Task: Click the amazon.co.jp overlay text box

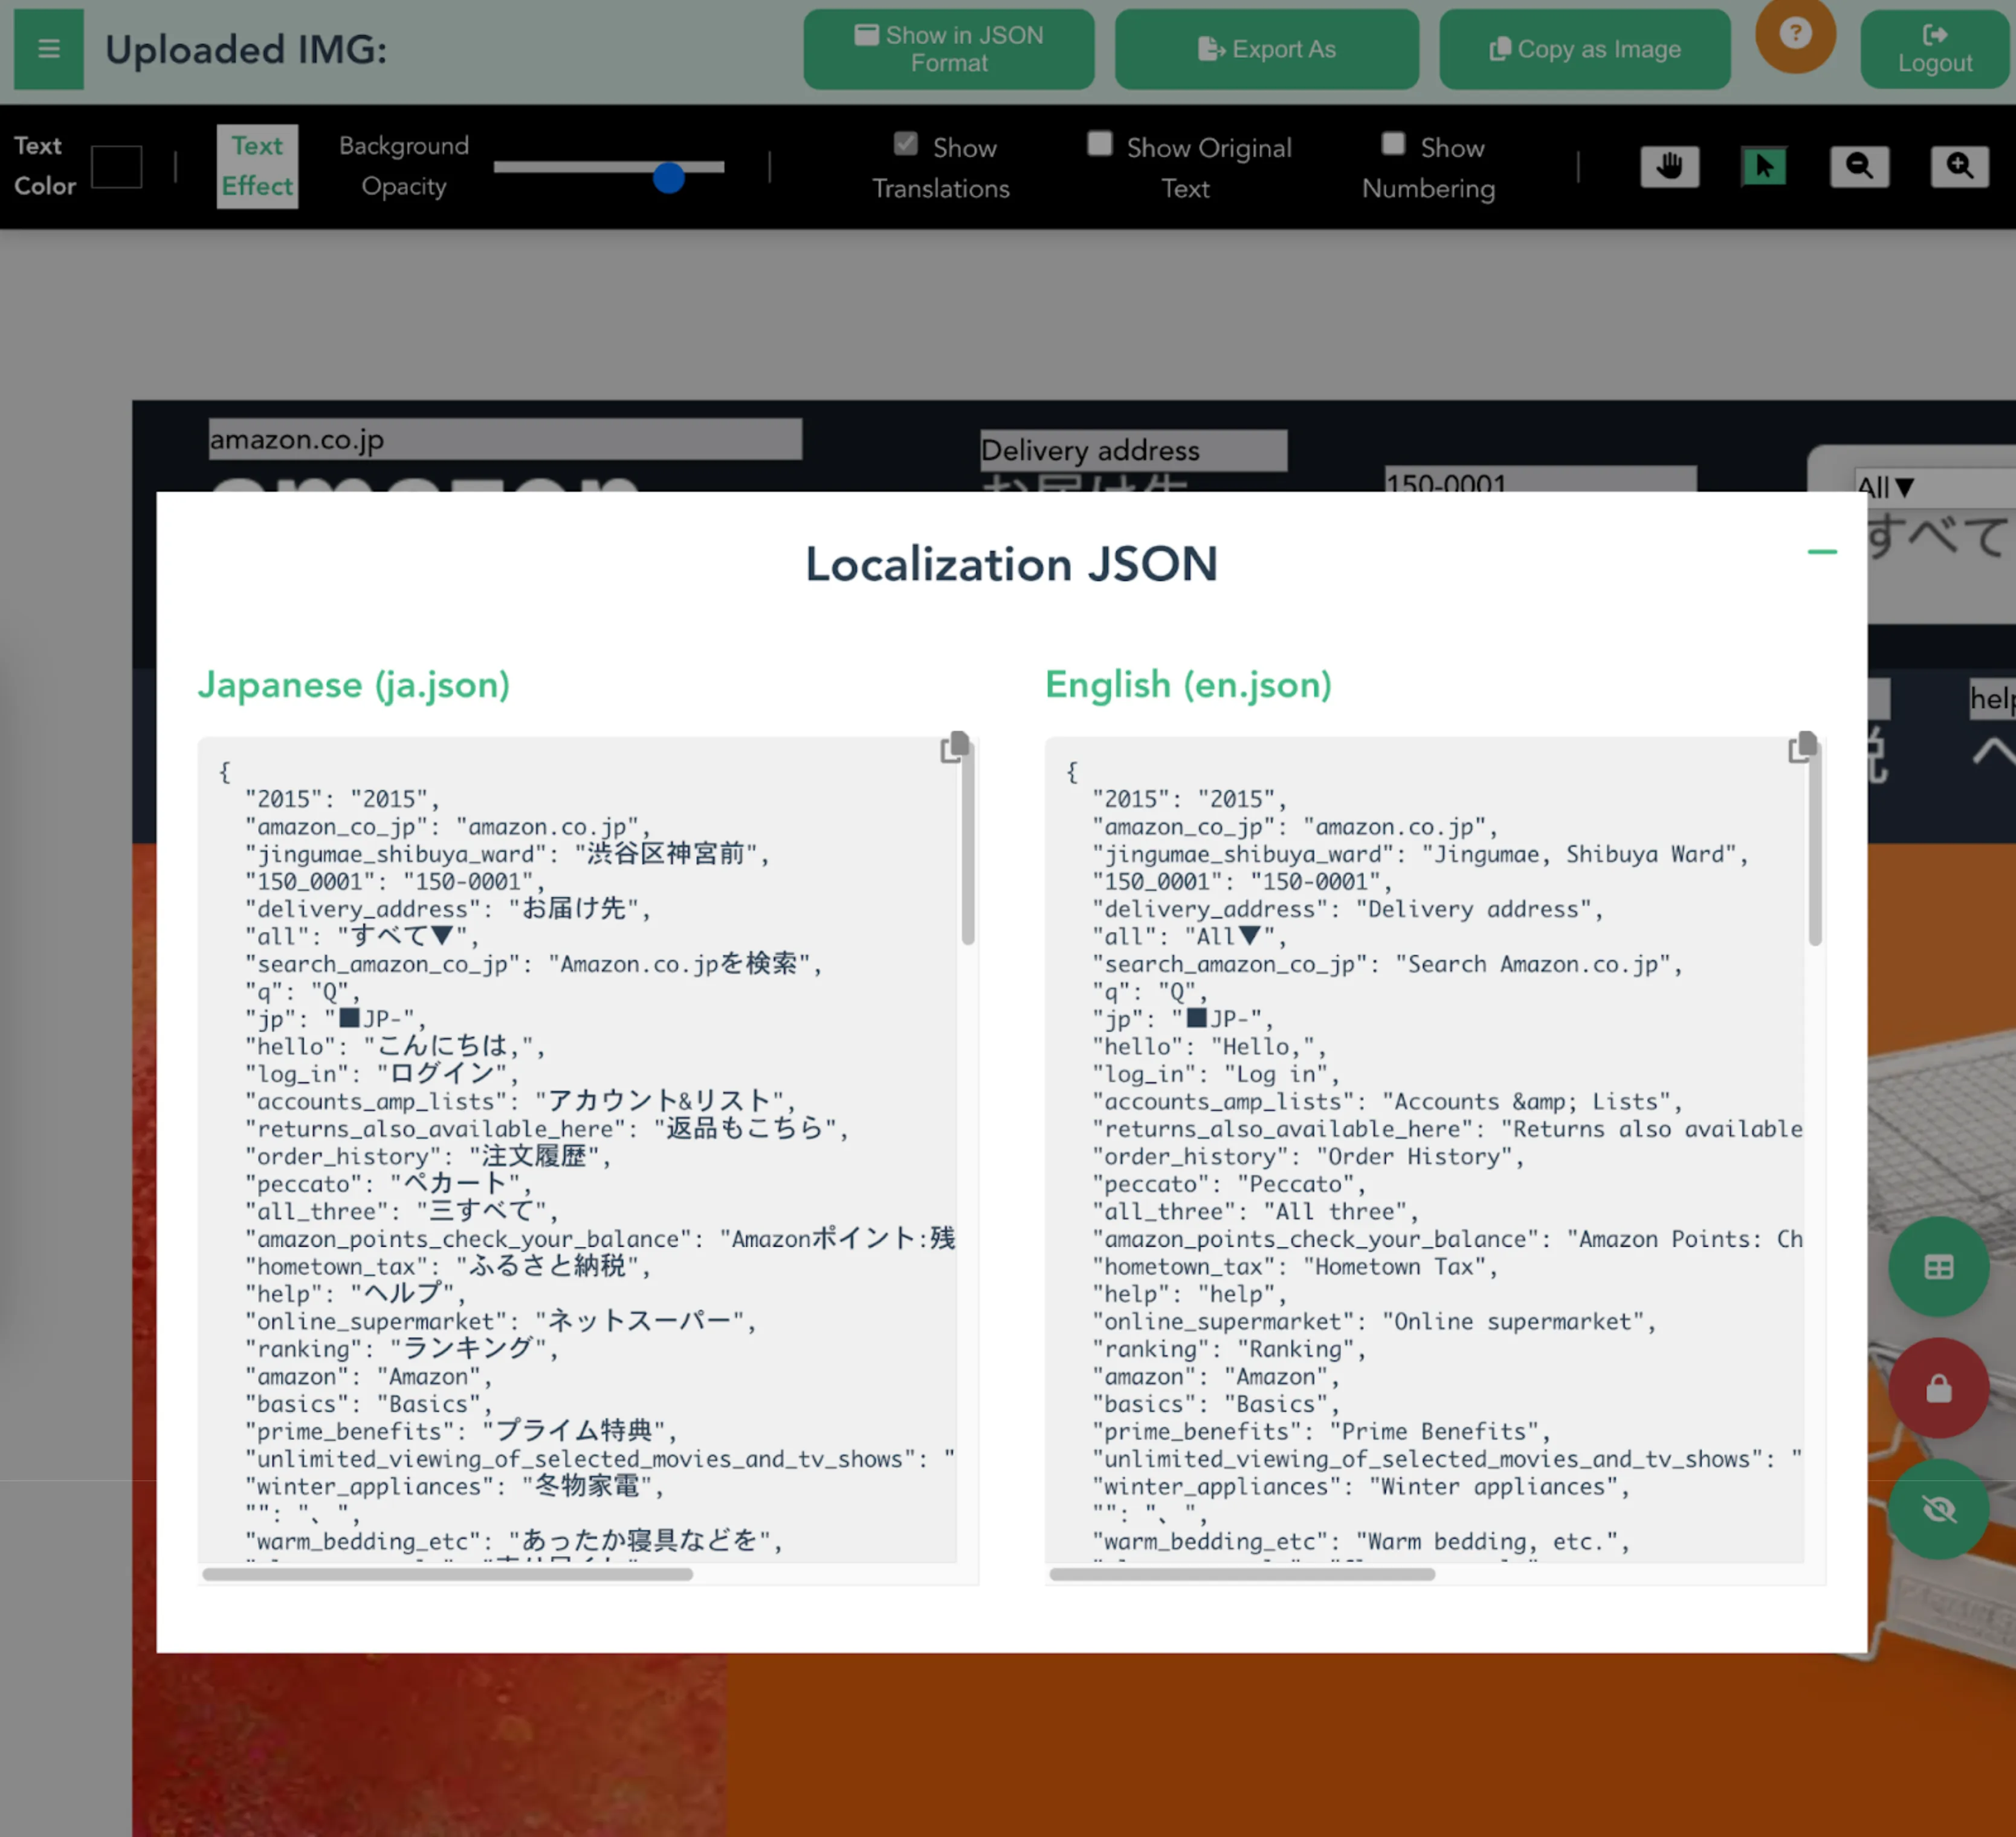Action: [x=505, y=439]
